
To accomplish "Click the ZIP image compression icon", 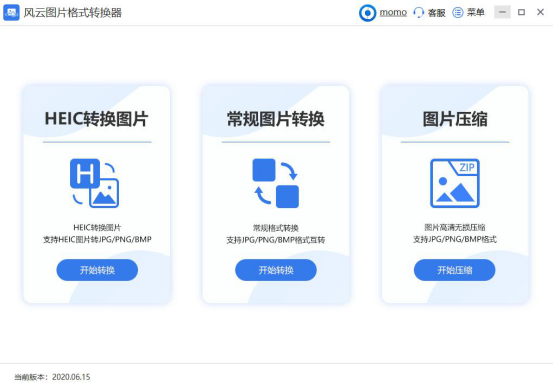I will pyautogui.click(x=455, y=183).
